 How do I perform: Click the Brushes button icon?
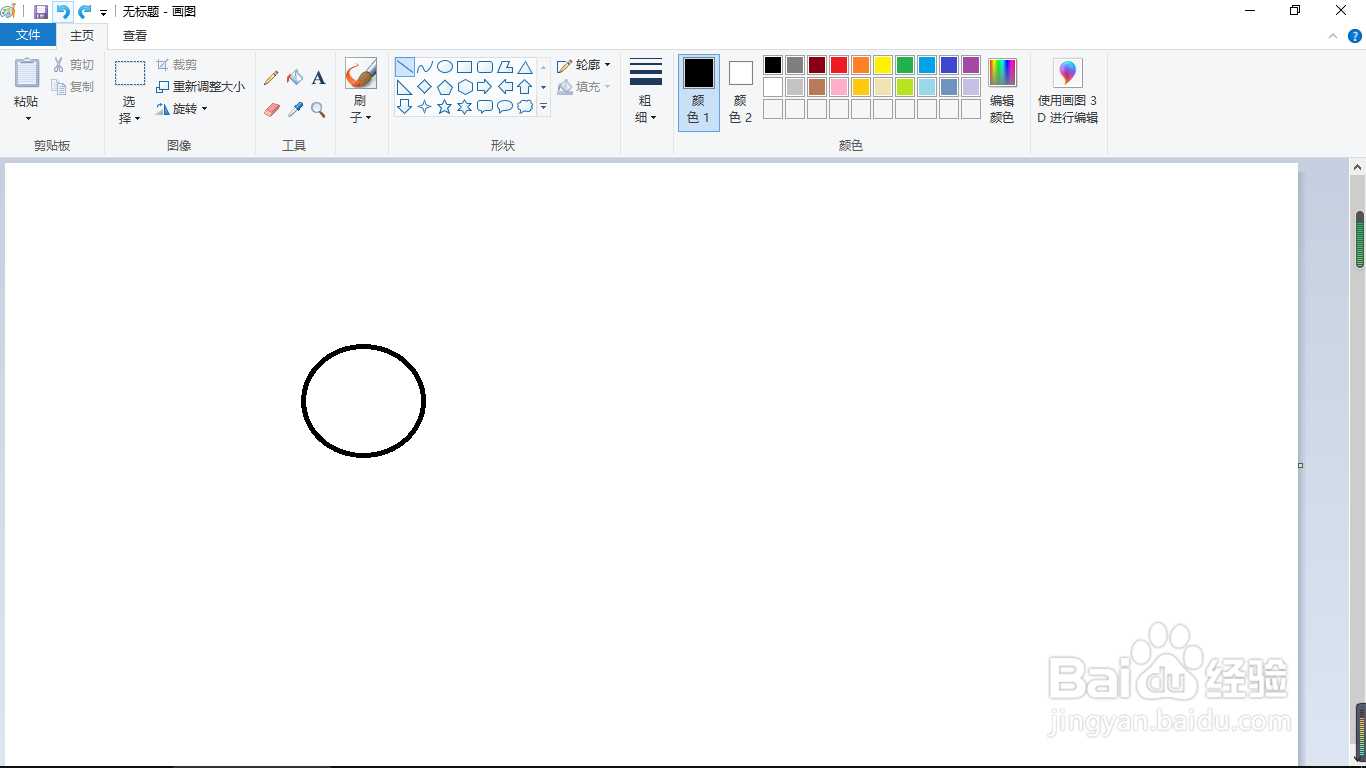tap(361, 73)
